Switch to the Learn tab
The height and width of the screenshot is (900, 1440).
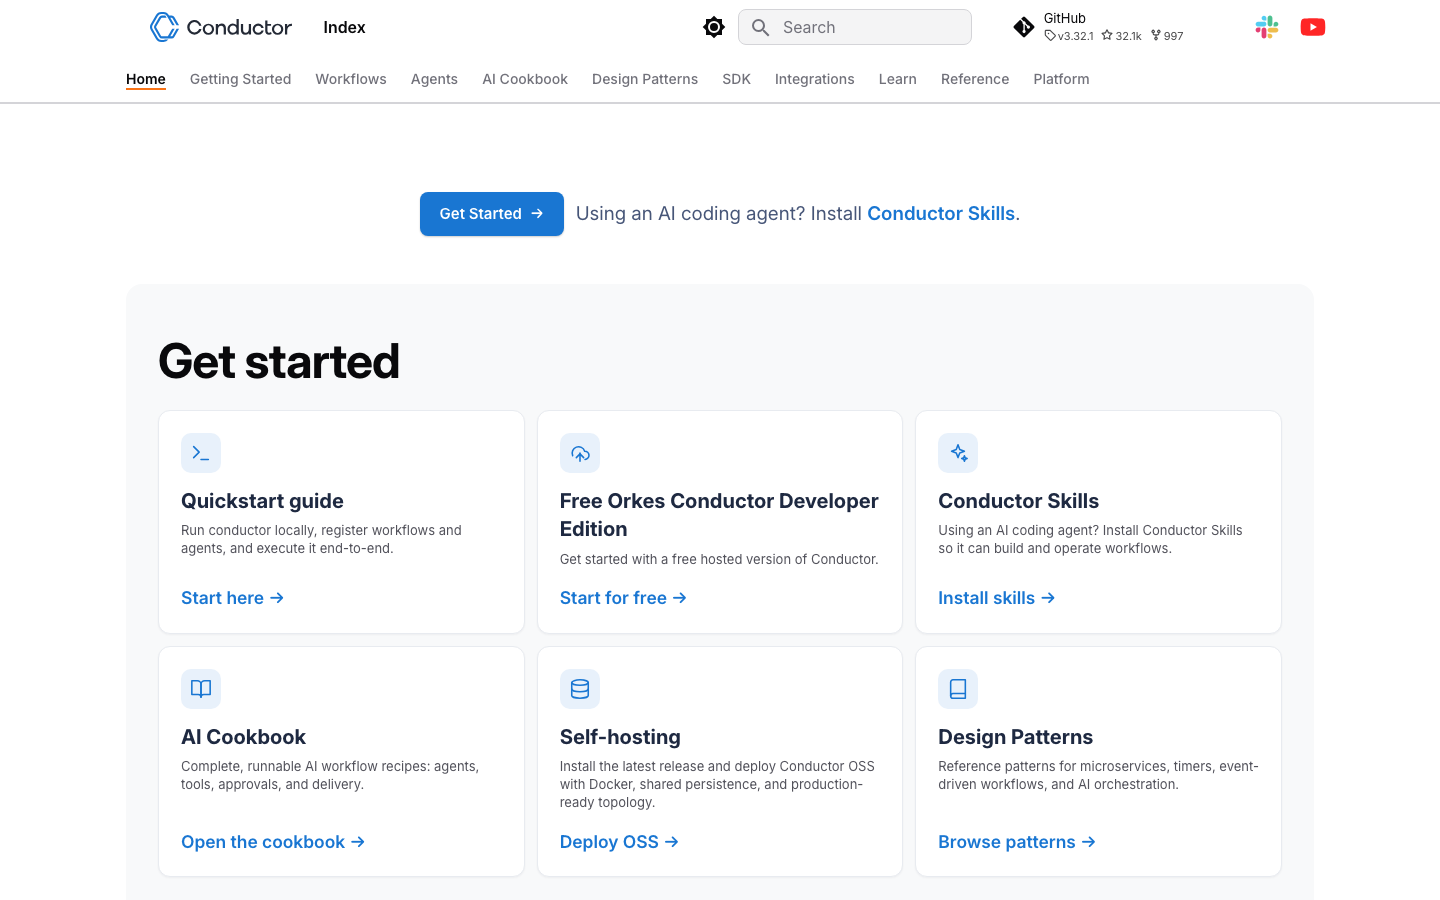pyautogui.click(x=898, y=79)
